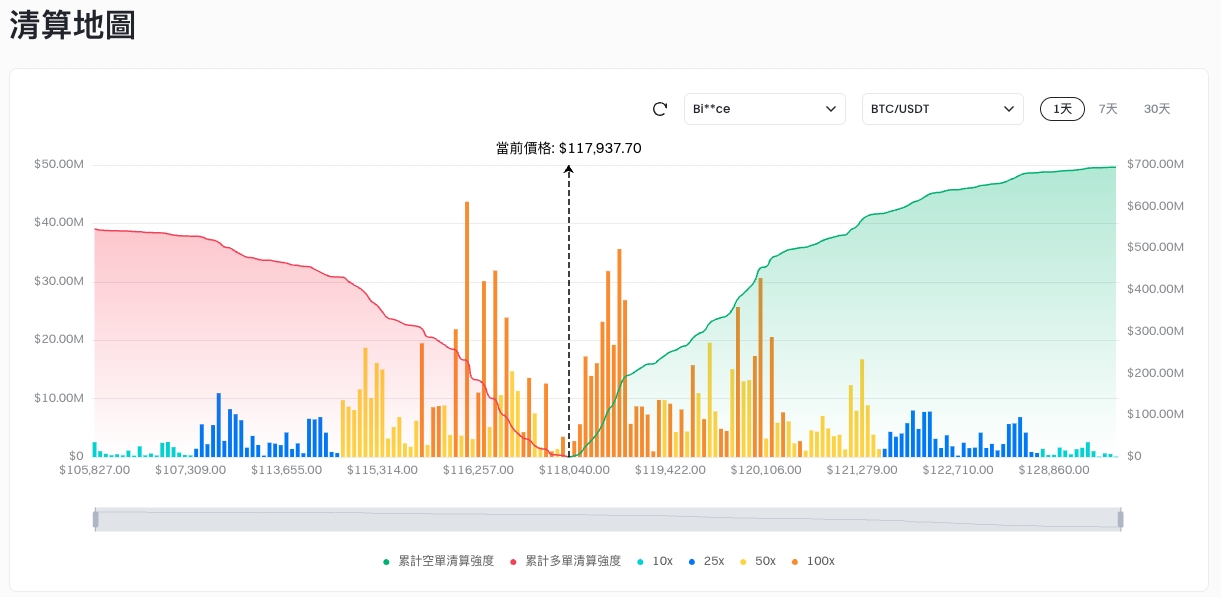Image resolution: width=1221 pixels, height=597 pixels.
Task: Click the right handle of zoom slider
Action: (1120, 519)
